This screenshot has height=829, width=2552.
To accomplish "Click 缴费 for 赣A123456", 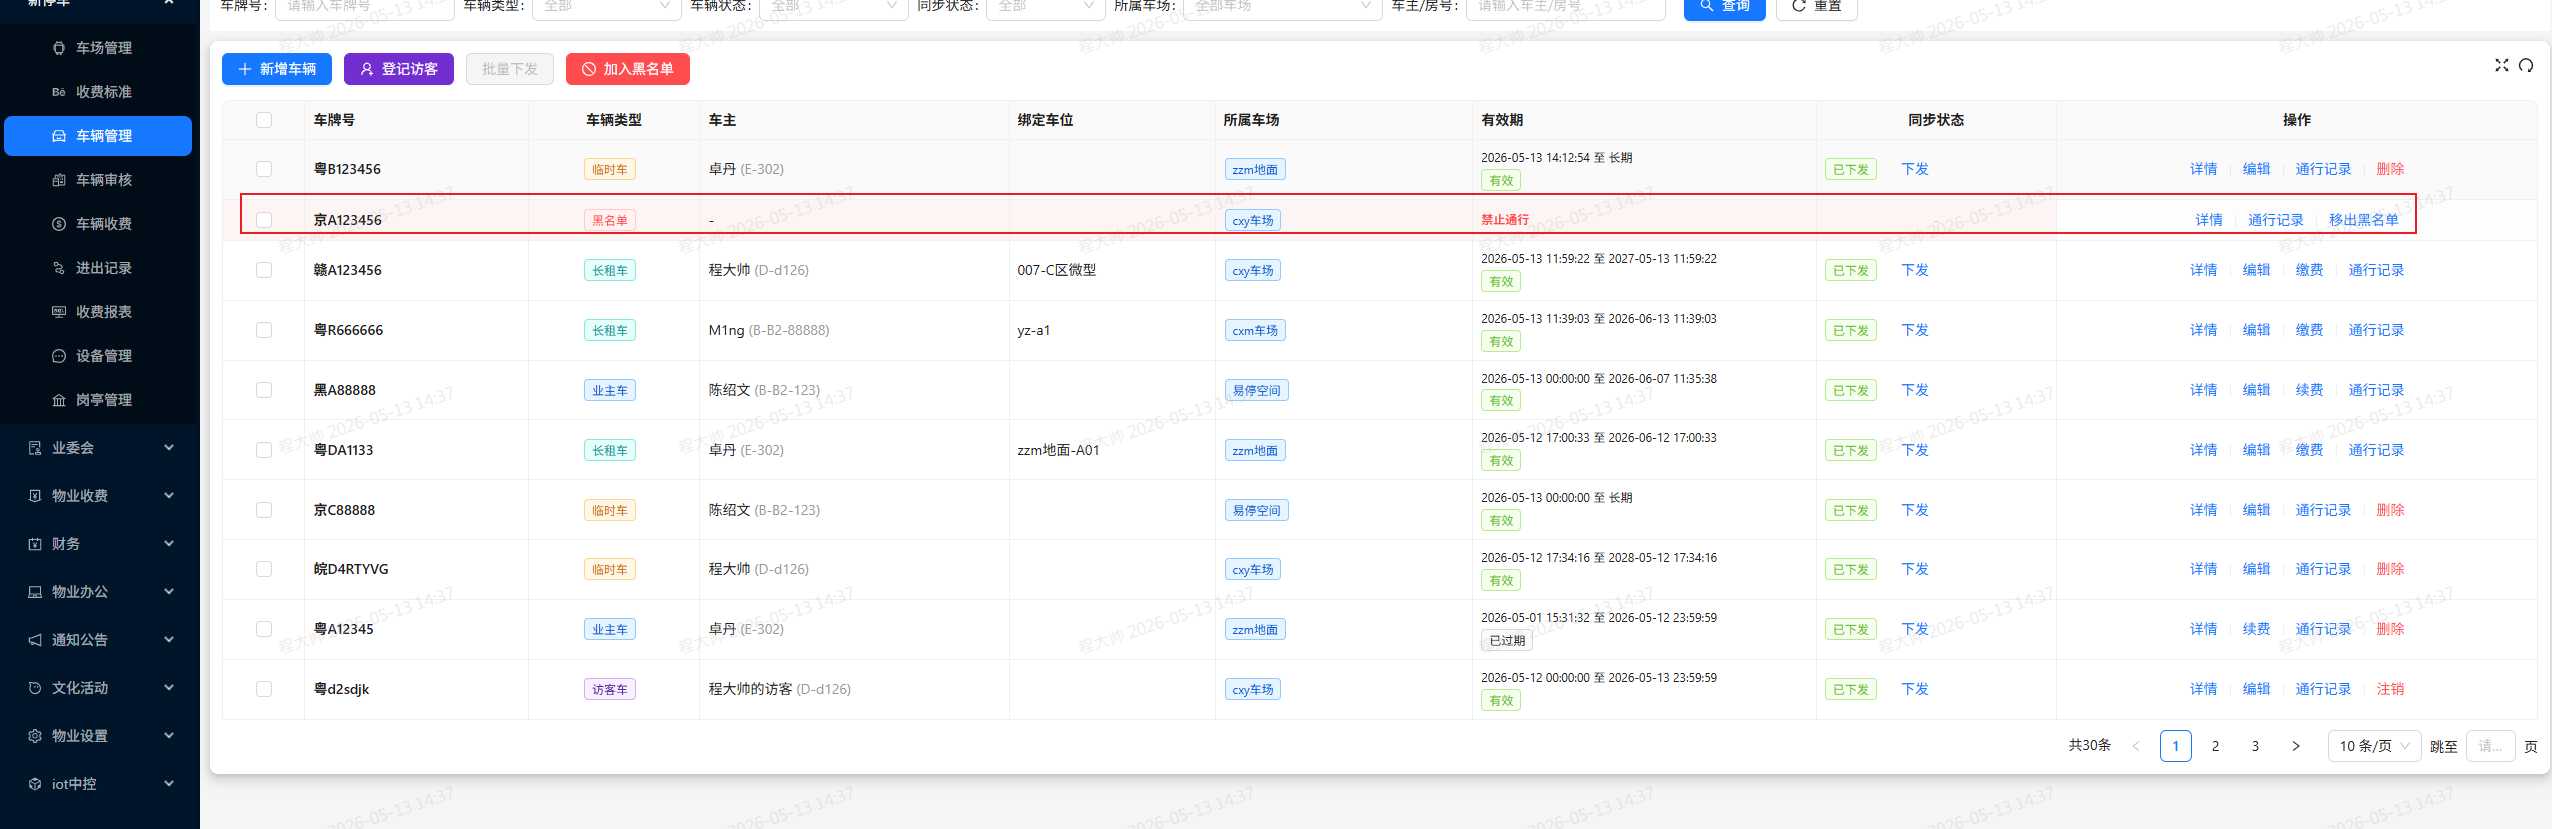I will (2310, 270).
